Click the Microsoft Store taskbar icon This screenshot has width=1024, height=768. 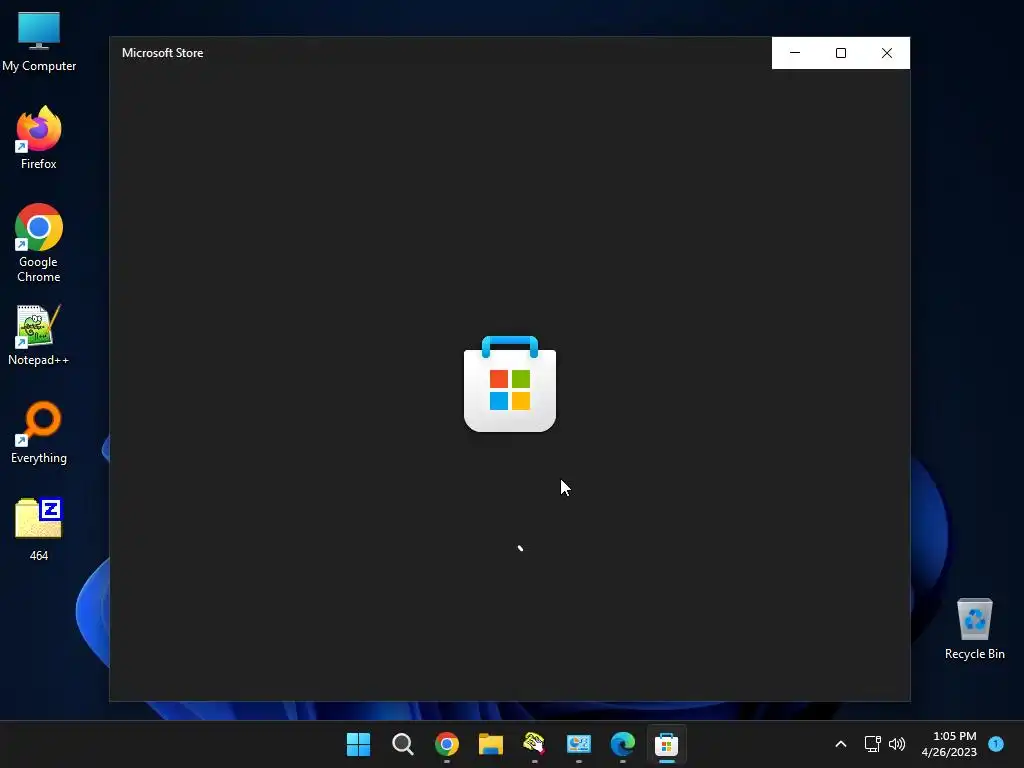pyautogui.click(x=666, y=744)
